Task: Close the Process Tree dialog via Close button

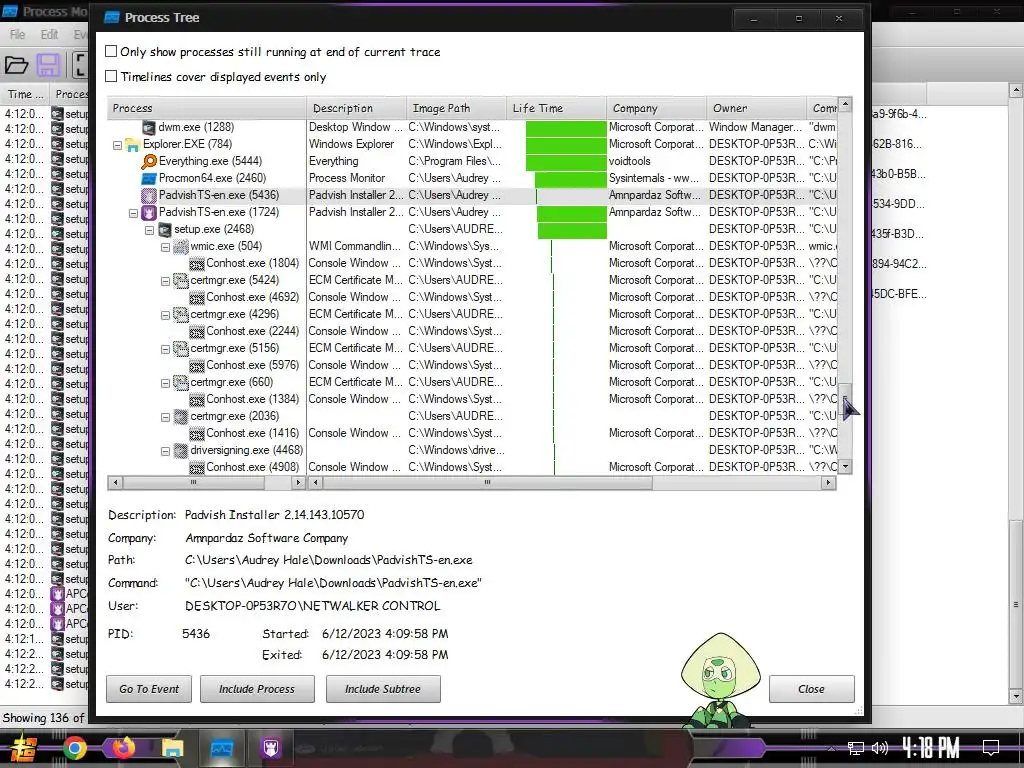Action: point(812,689)
